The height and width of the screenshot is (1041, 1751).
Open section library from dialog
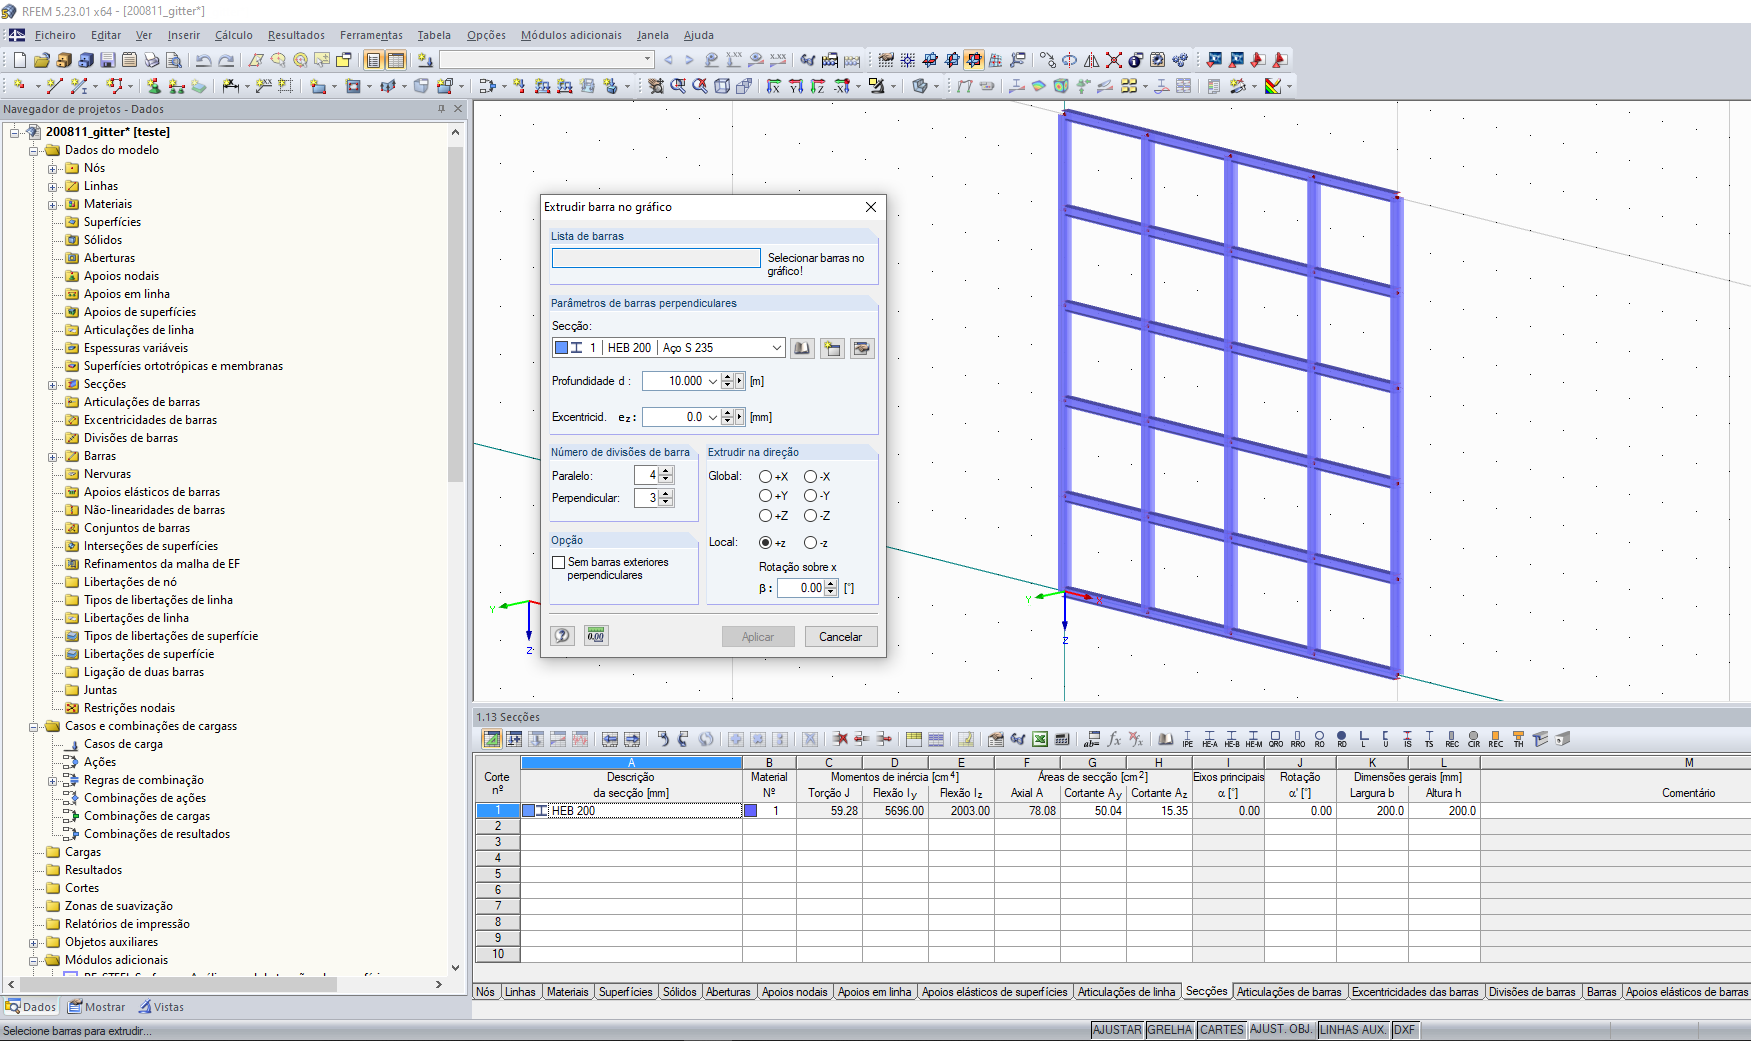click(802, 348)
